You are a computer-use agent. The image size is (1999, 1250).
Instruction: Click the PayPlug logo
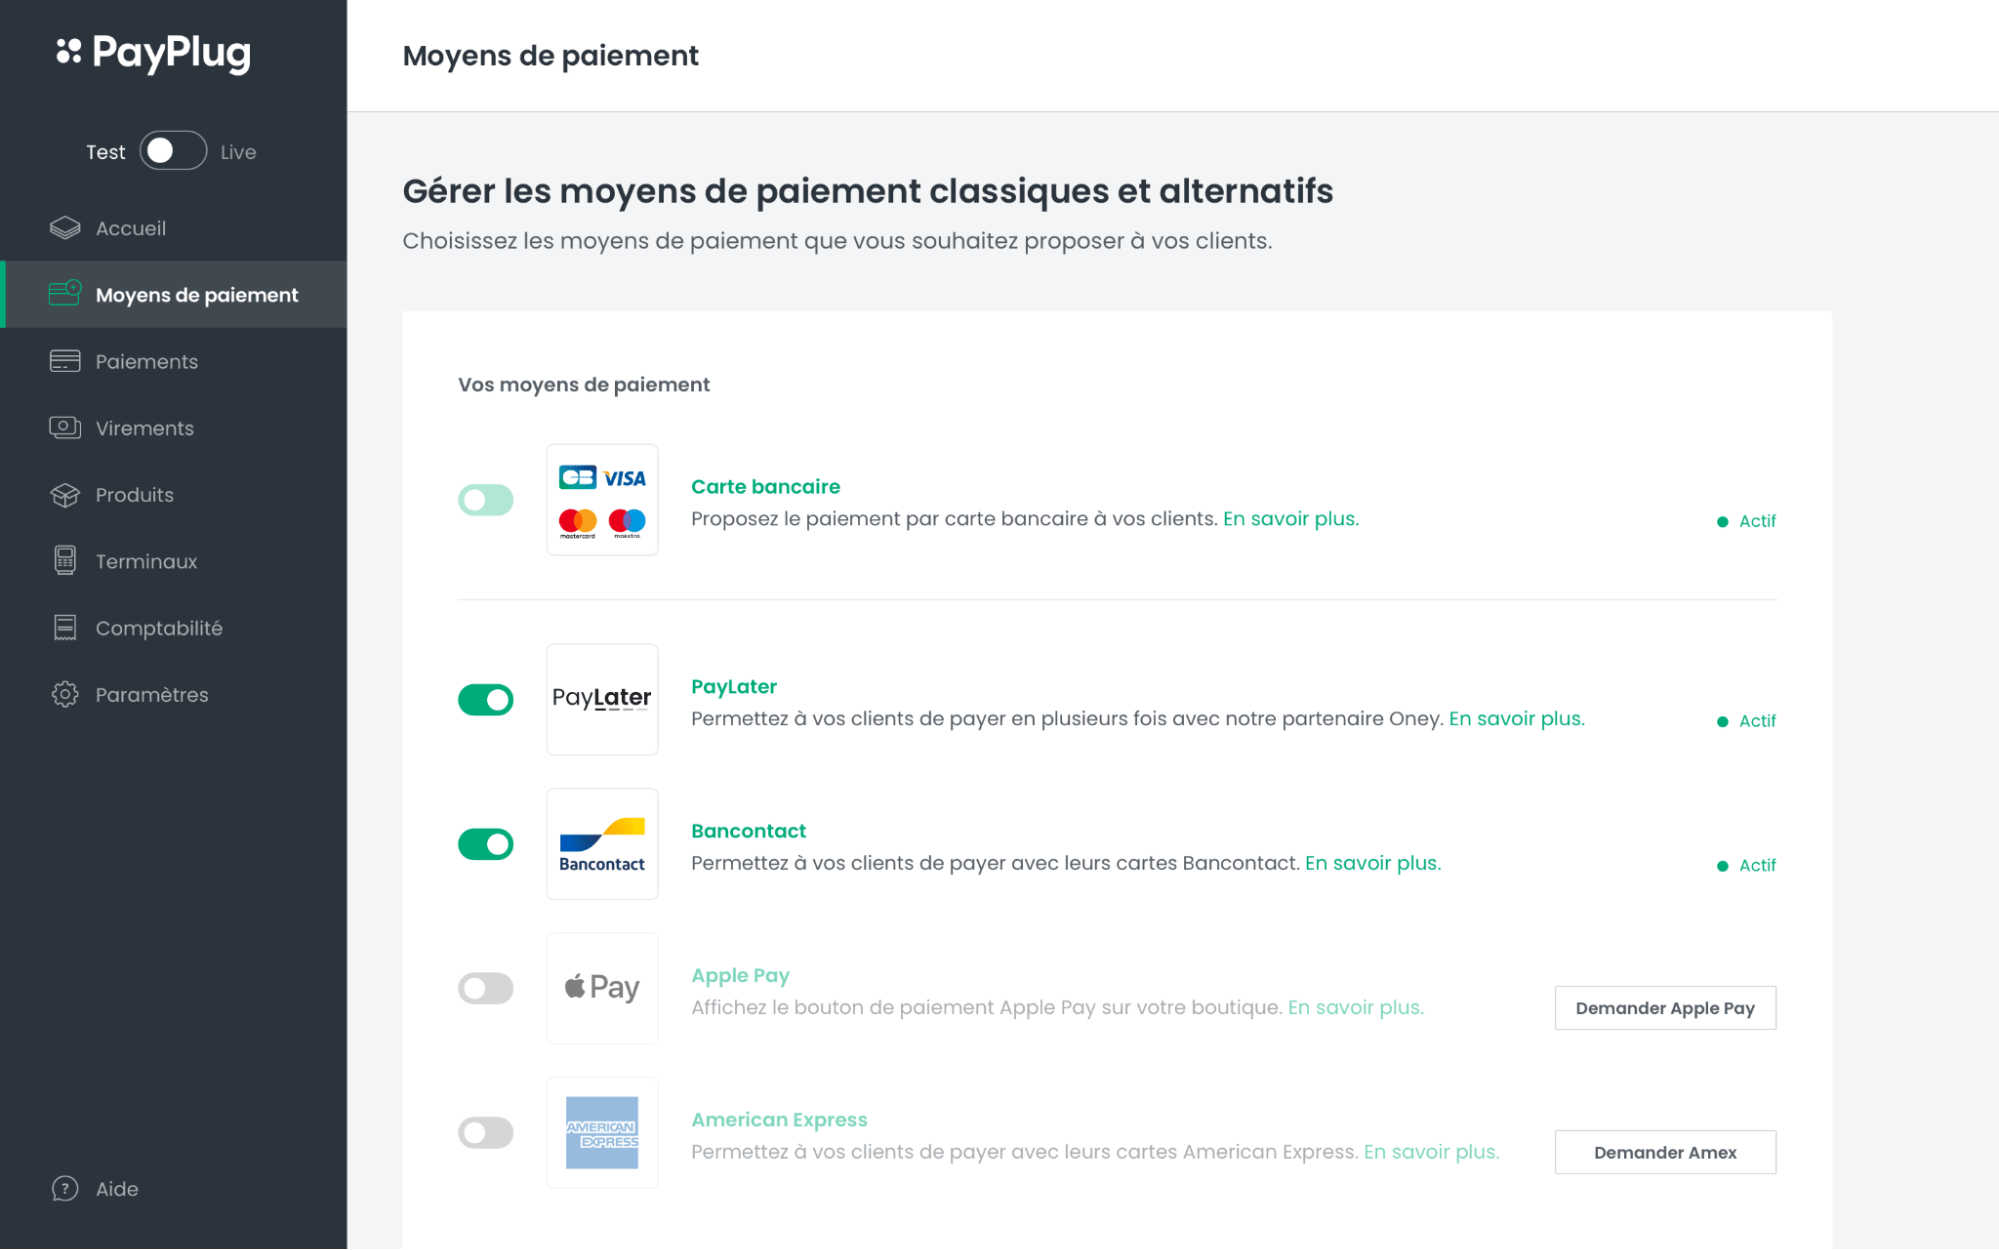[x=153, y=53]
